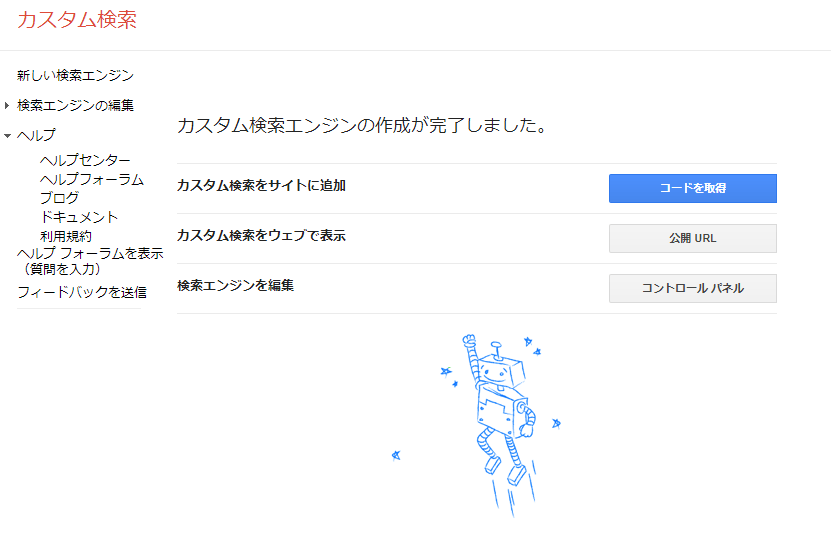Select the ヘルプ sidebar heading
Viewport: 831px width, 538px height.
tap(36, 135)
